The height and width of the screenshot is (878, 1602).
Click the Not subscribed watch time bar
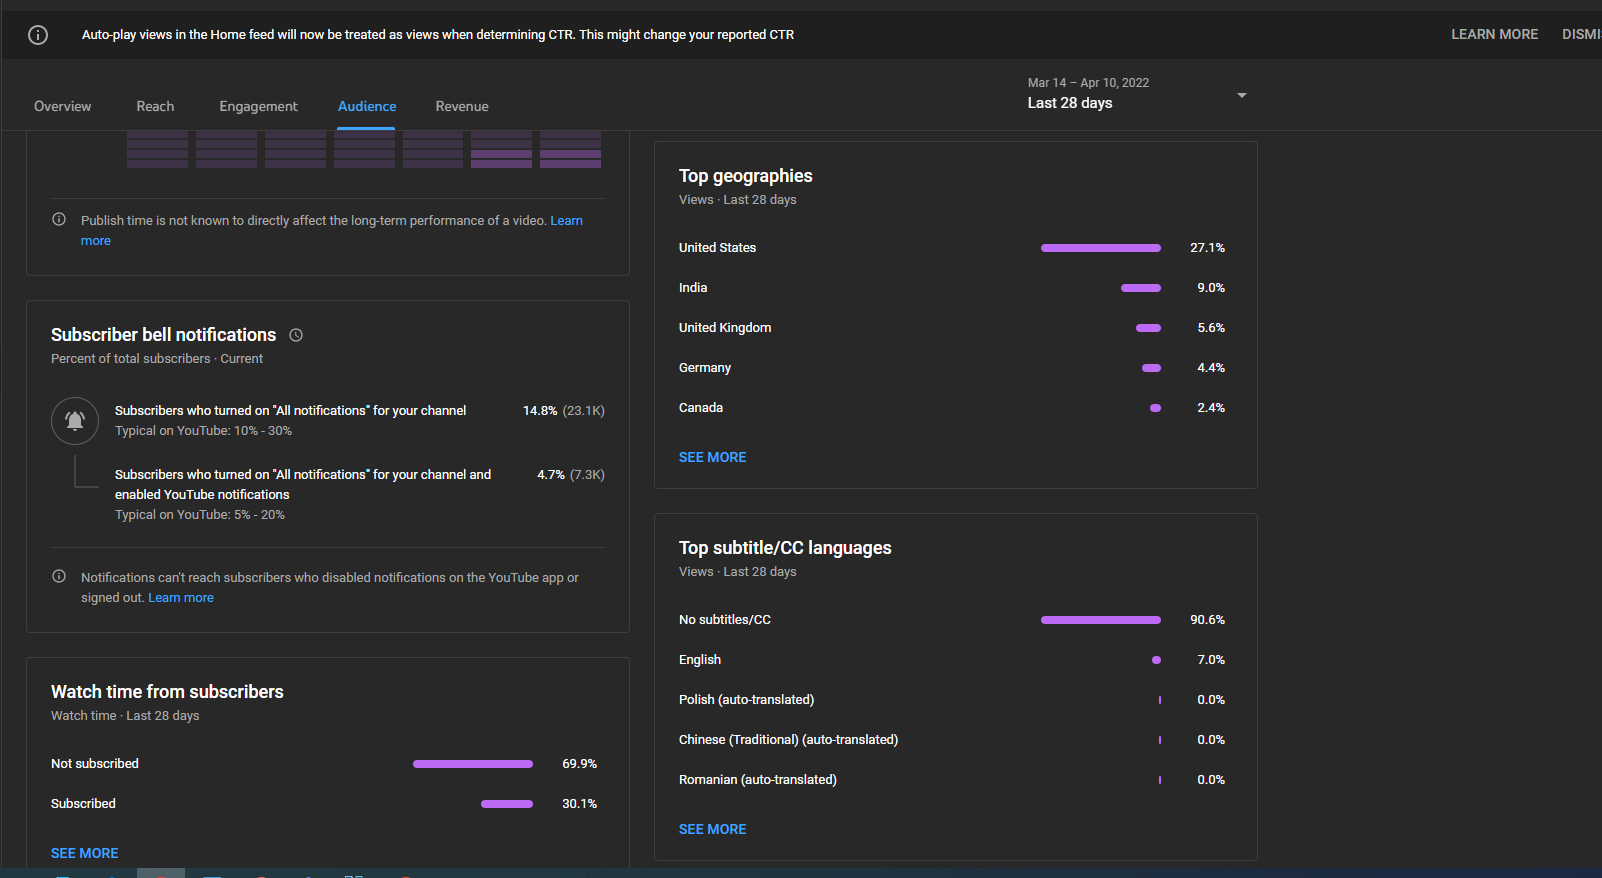click(x=472, y=764)
